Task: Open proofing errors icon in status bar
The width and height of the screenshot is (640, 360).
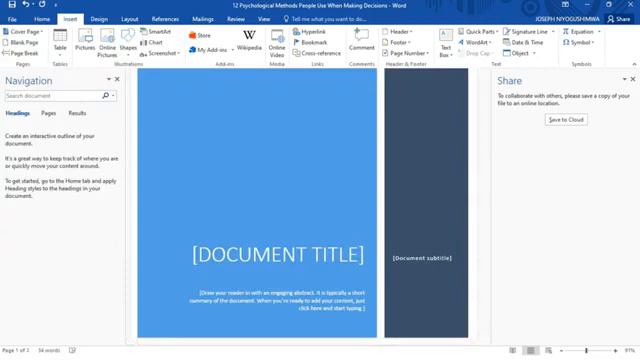Action: click(x=72, y=350)
